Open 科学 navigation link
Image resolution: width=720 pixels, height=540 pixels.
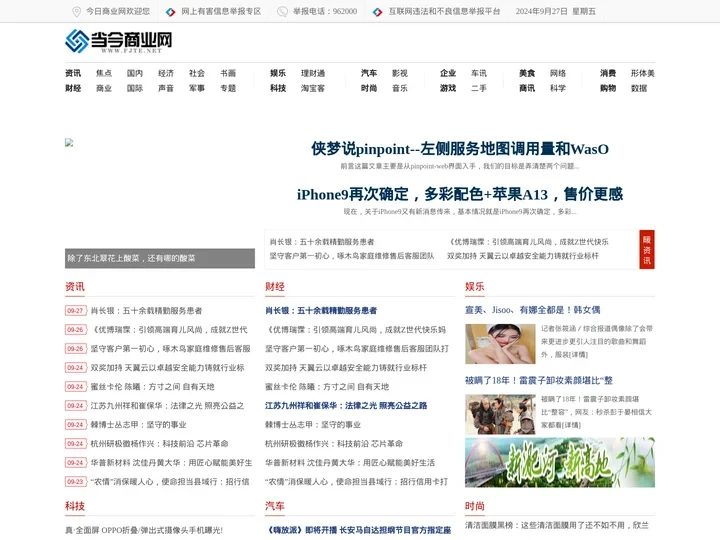558,88
